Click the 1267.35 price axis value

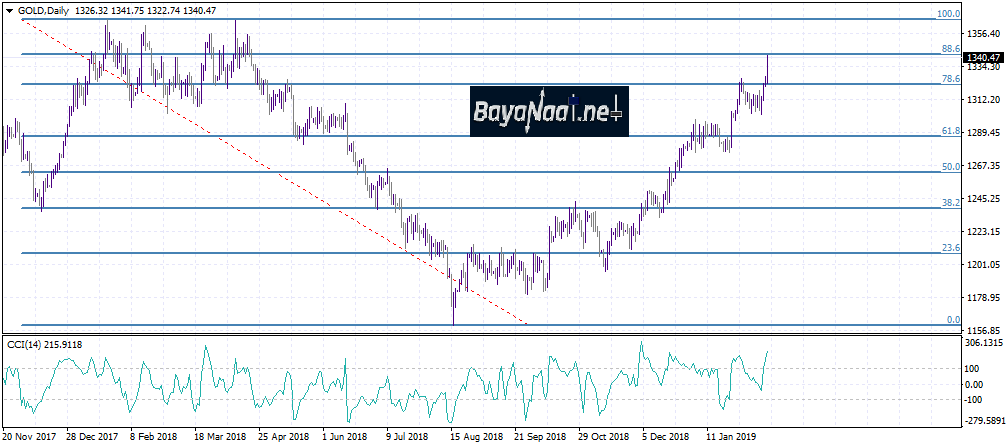[983, 166]
